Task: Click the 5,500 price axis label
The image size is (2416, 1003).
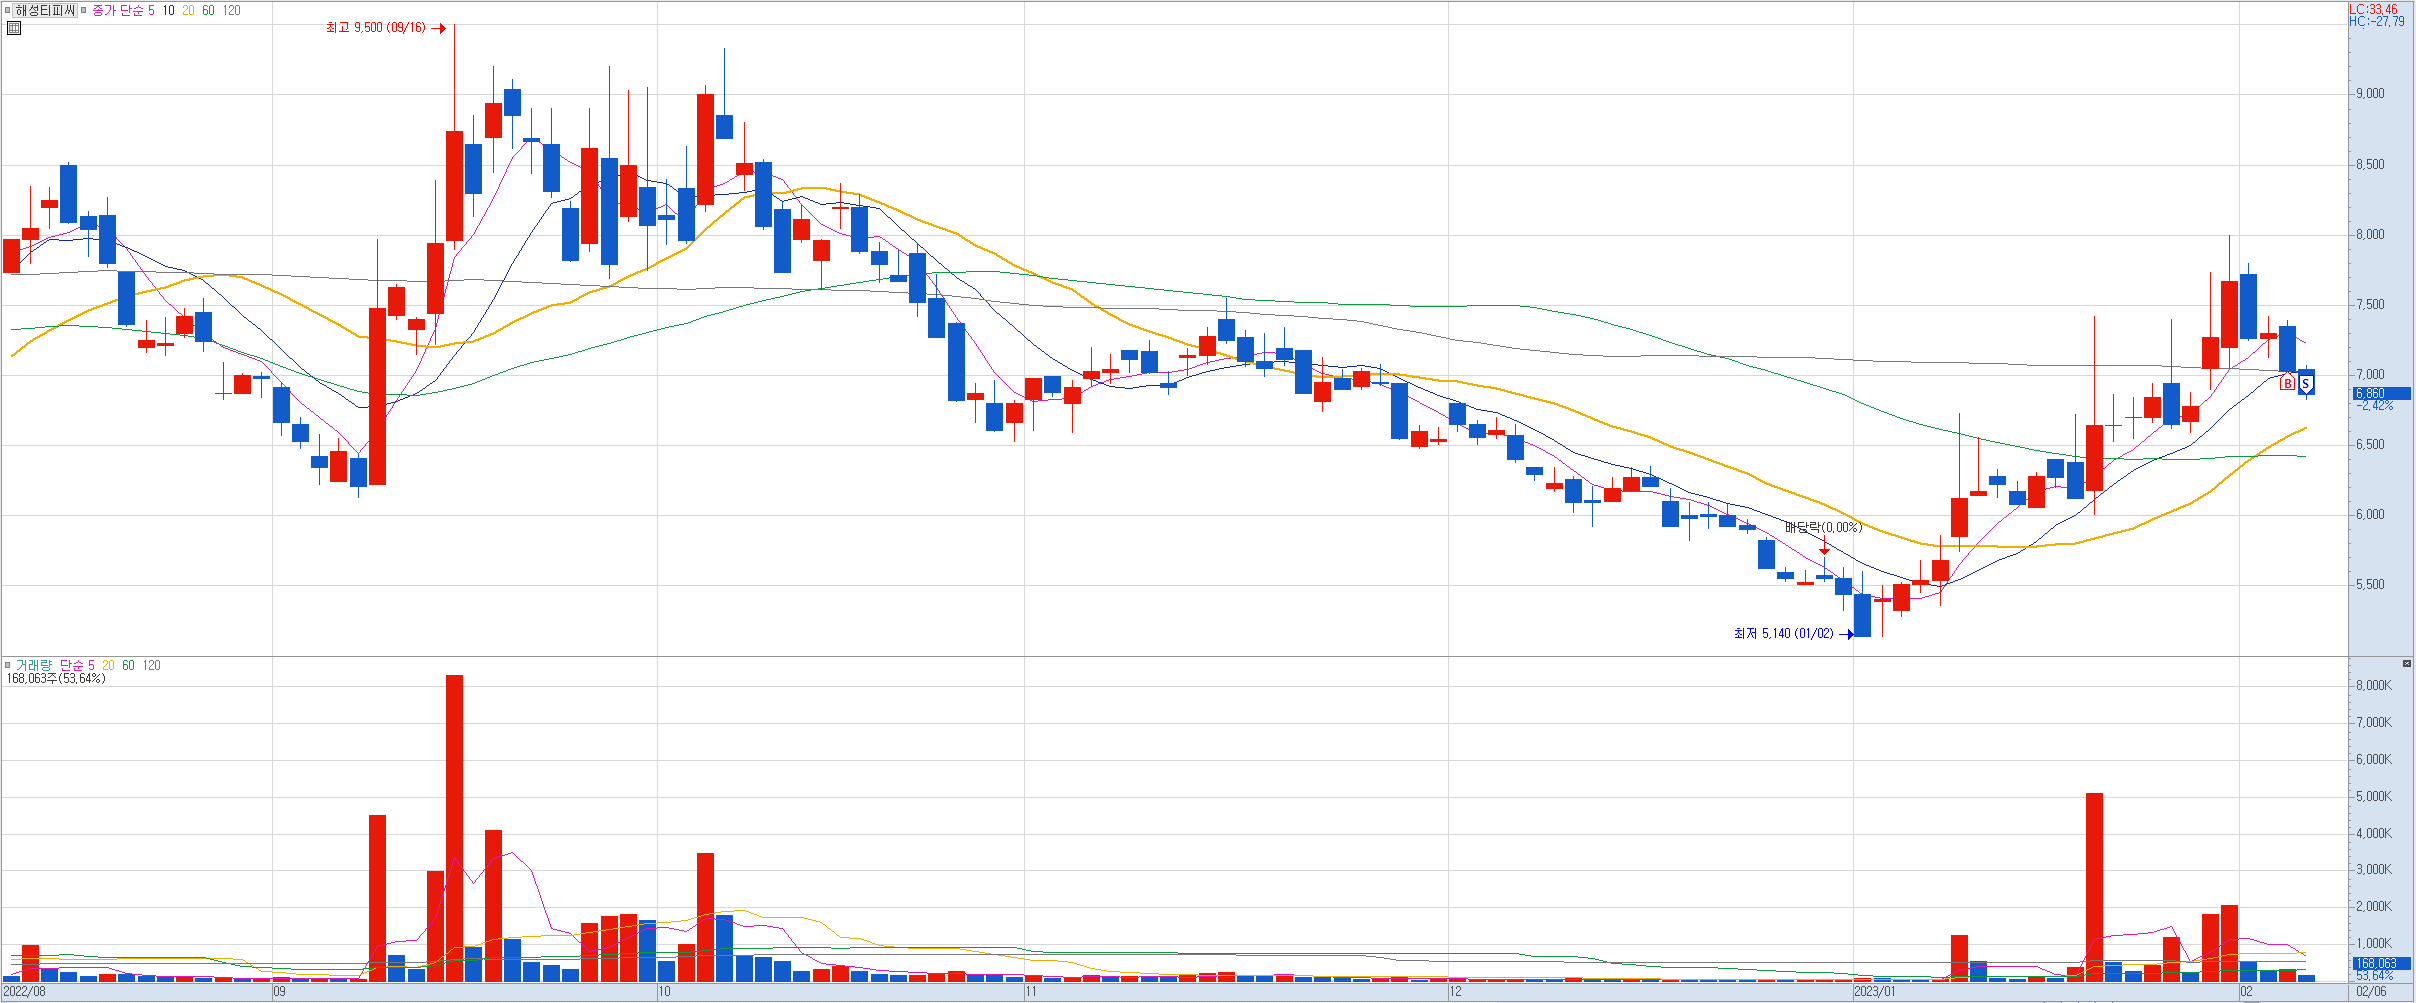Action: (2371, 585)
